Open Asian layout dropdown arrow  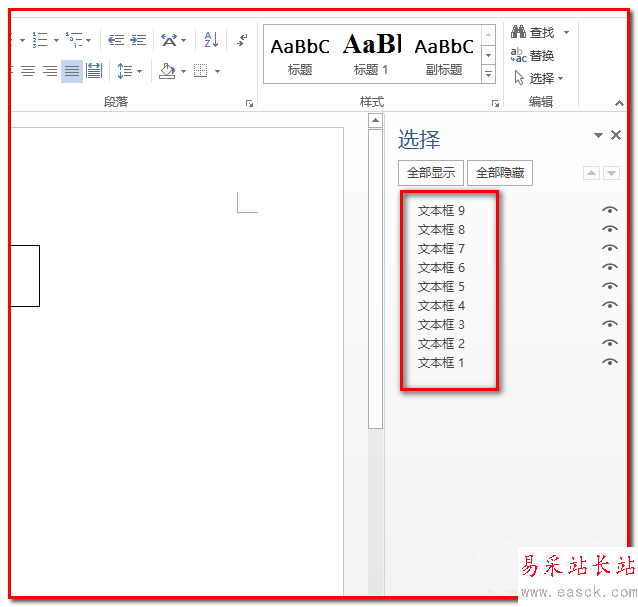click(184, 40)
